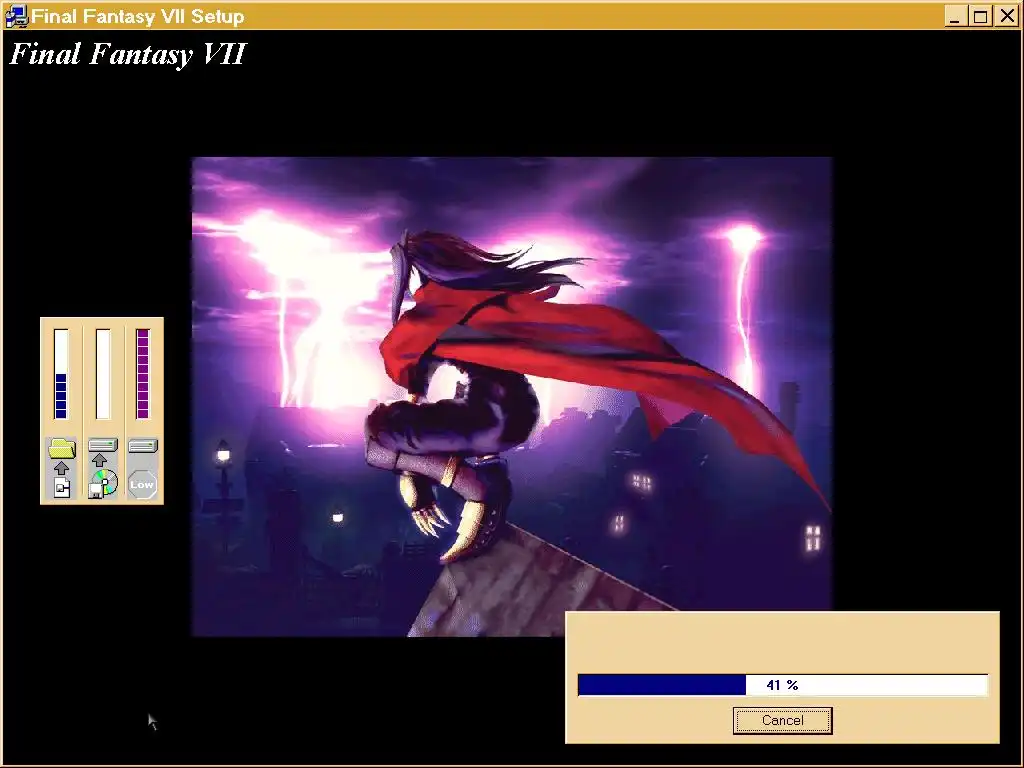Click the yellow folder icon in the status panel
The height and width of the screenshot is (768, 1024).
click(x=62, y=448)
